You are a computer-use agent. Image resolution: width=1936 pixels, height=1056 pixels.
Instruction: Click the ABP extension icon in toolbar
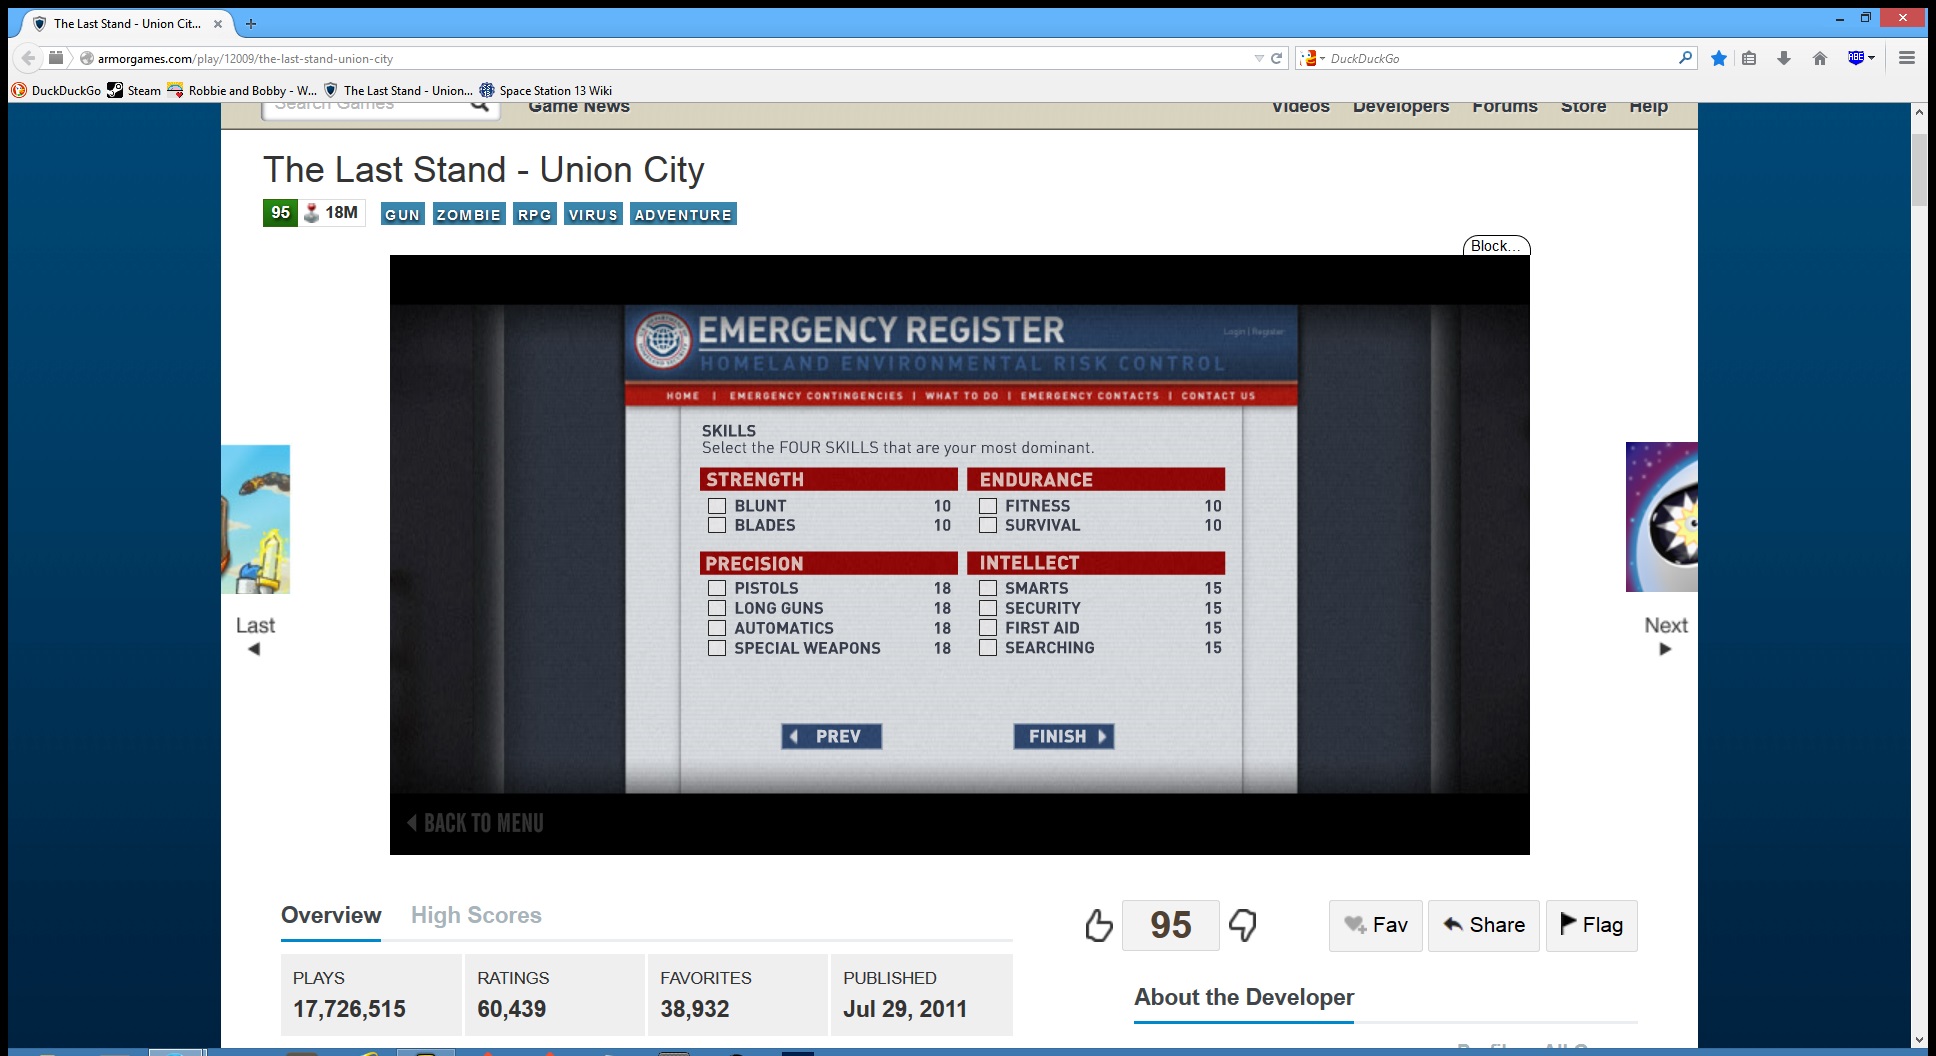[x=1856, y=58]
